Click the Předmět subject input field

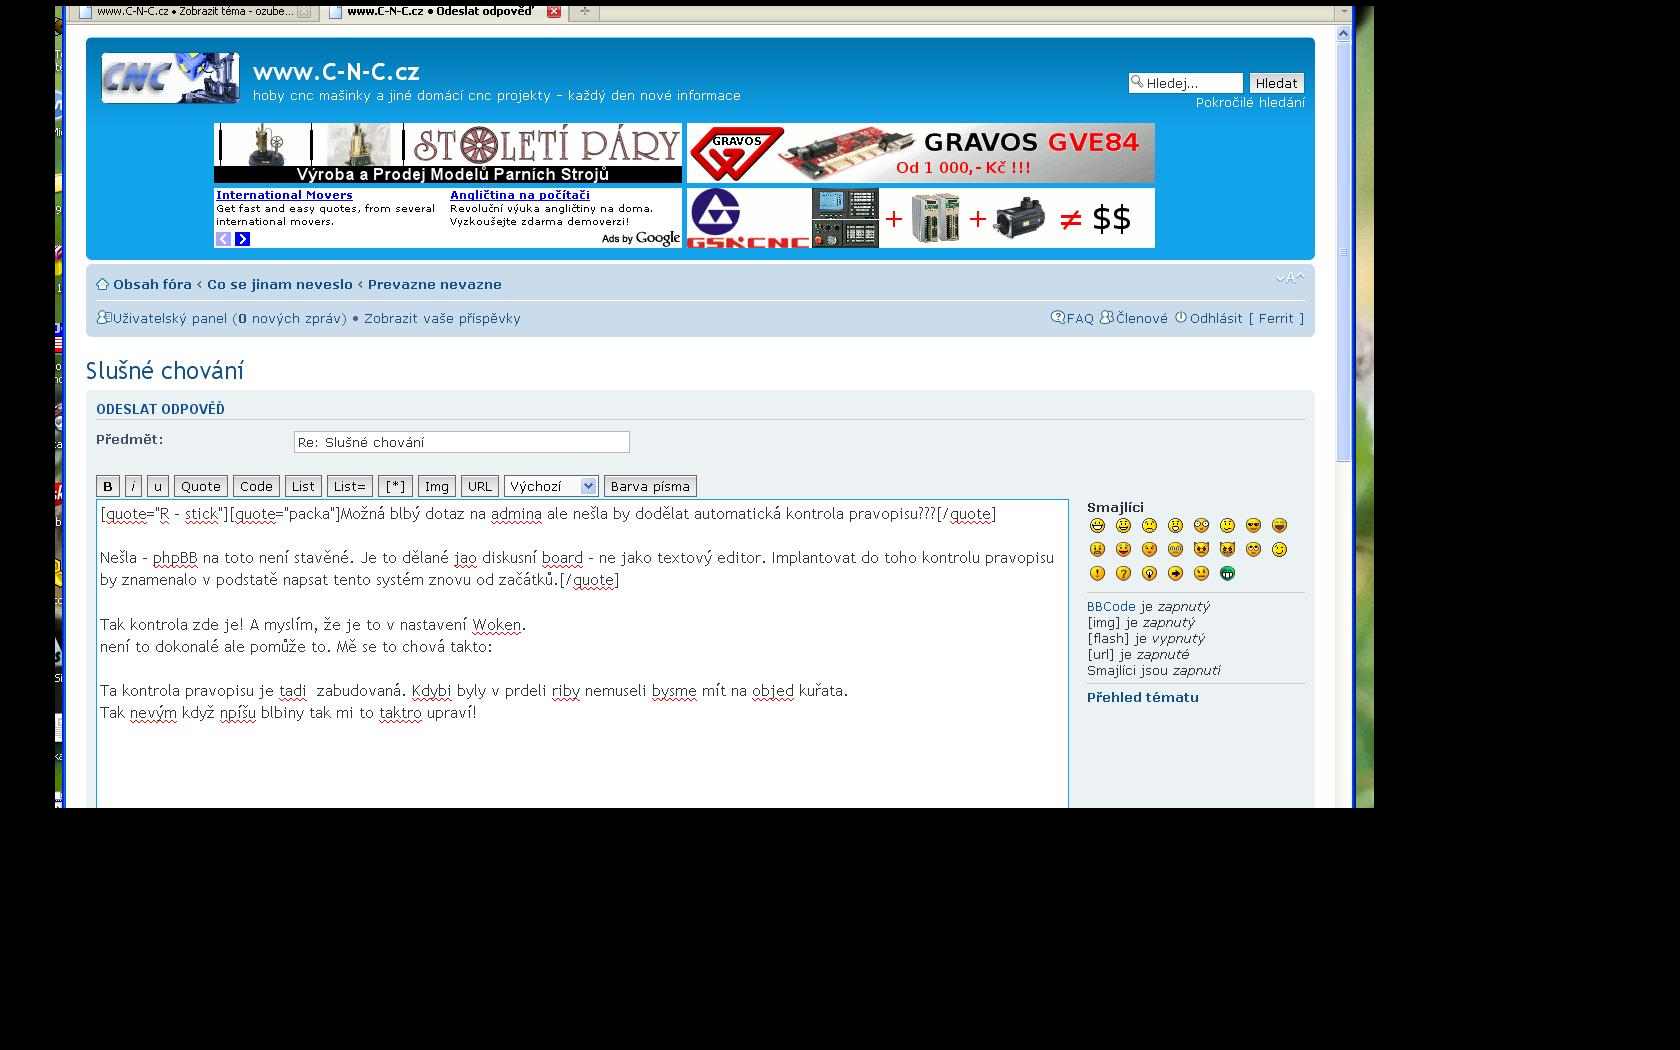coord(461,442)
